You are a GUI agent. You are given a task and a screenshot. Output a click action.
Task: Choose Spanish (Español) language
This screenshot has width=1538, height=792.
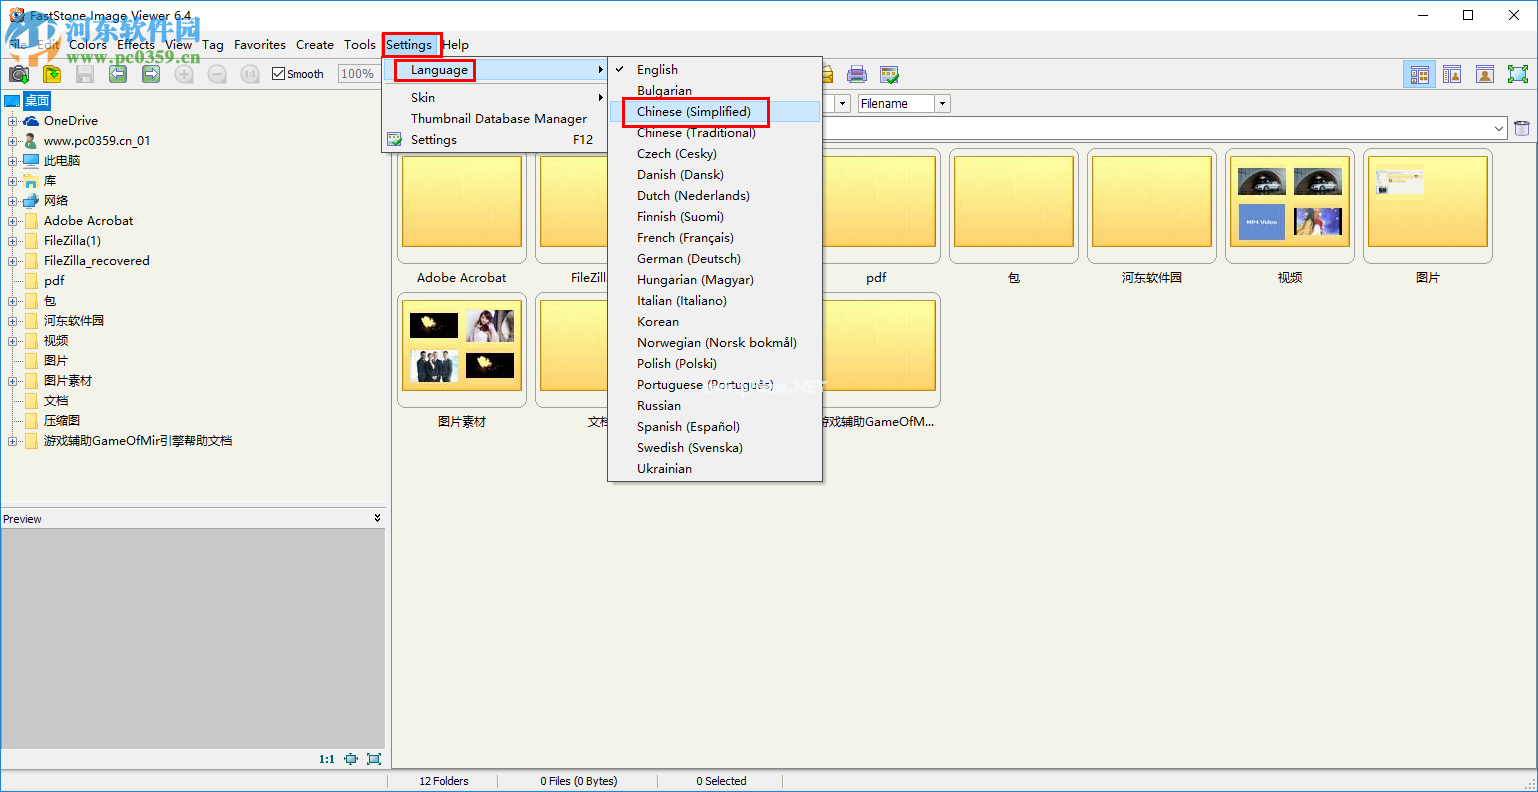pyautogui.click(x=715, y=426)
